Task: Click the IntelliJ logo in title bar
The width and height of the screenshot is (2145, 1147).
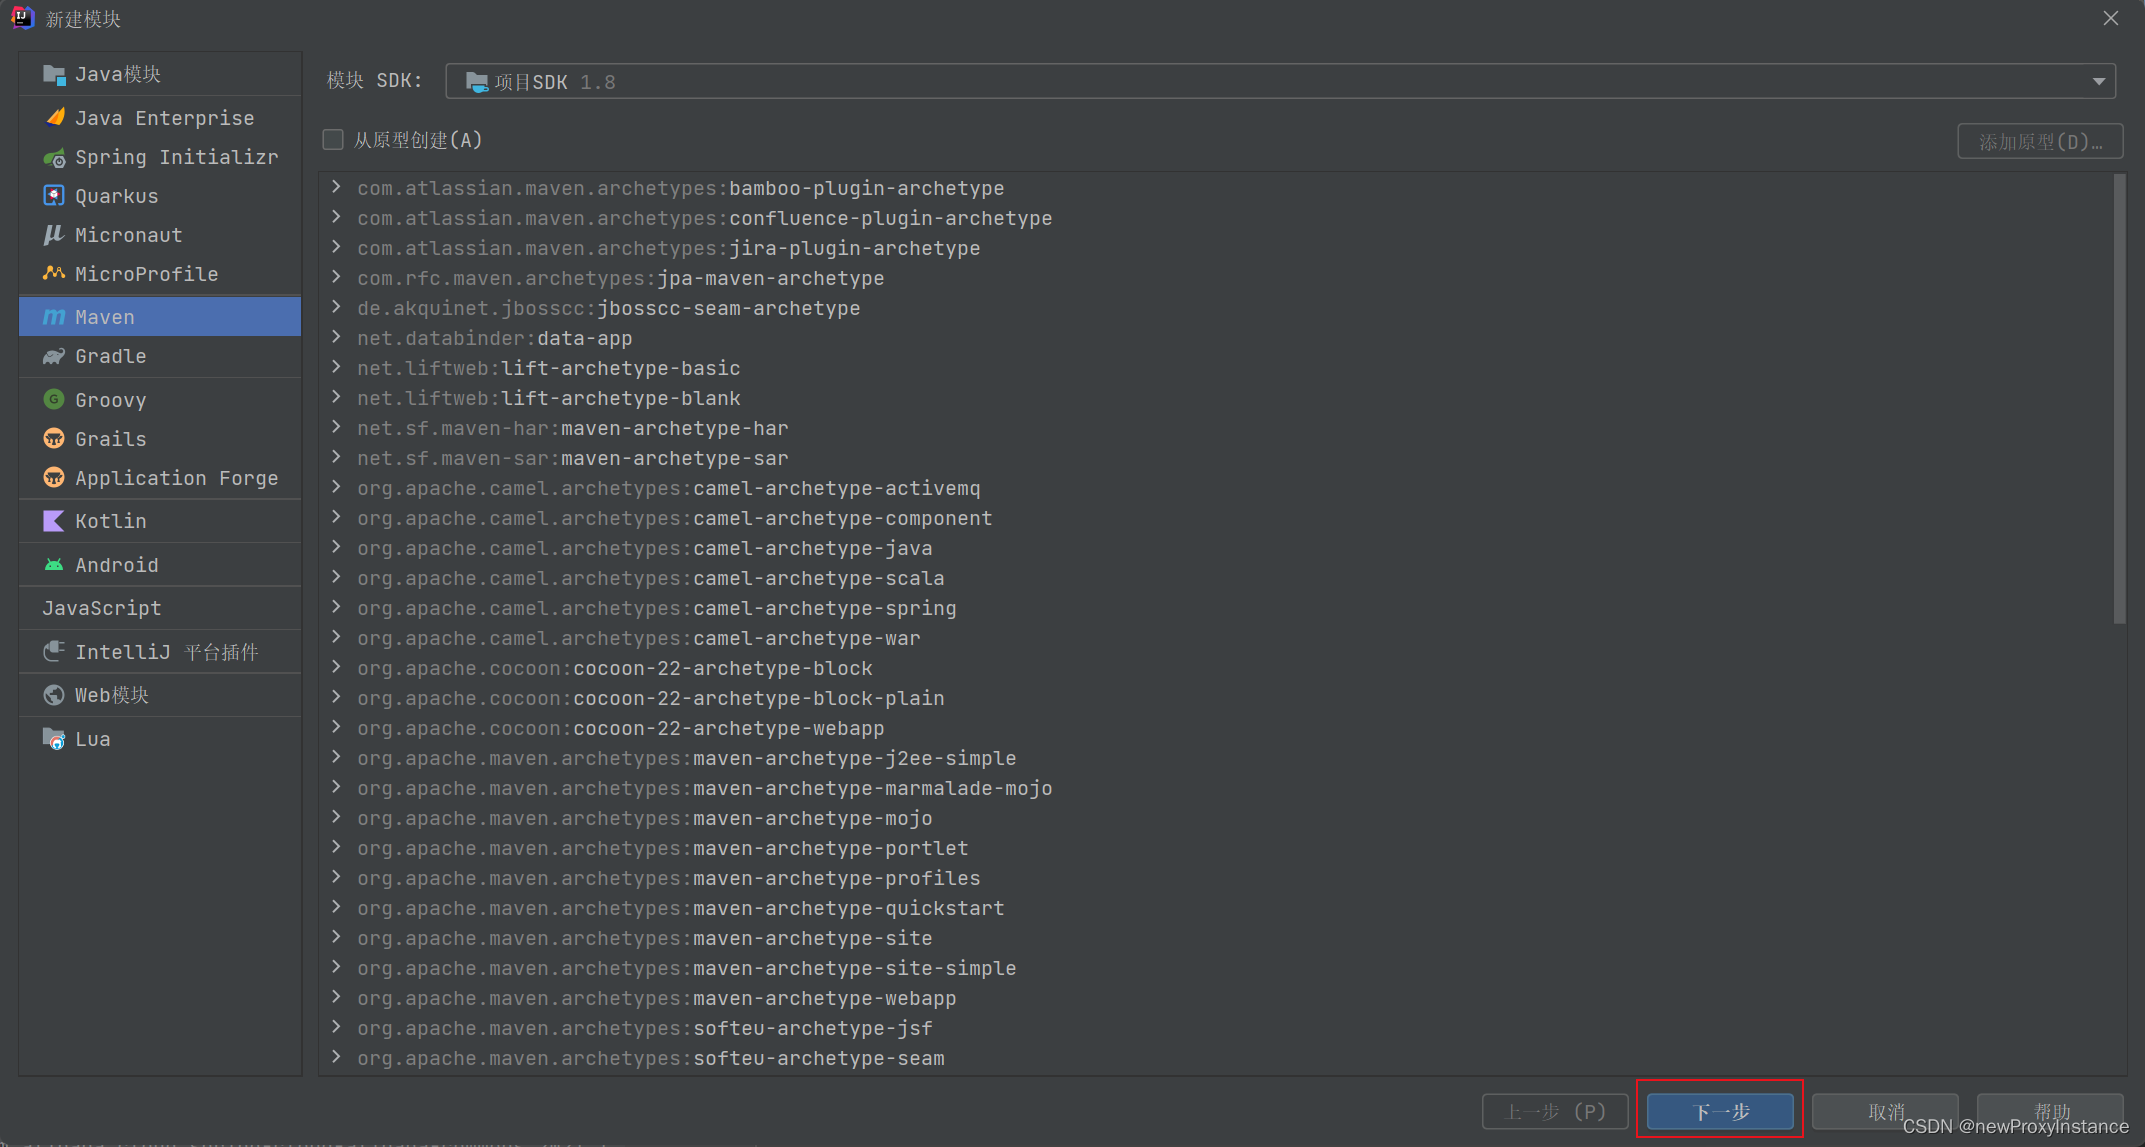Action: 22,18
